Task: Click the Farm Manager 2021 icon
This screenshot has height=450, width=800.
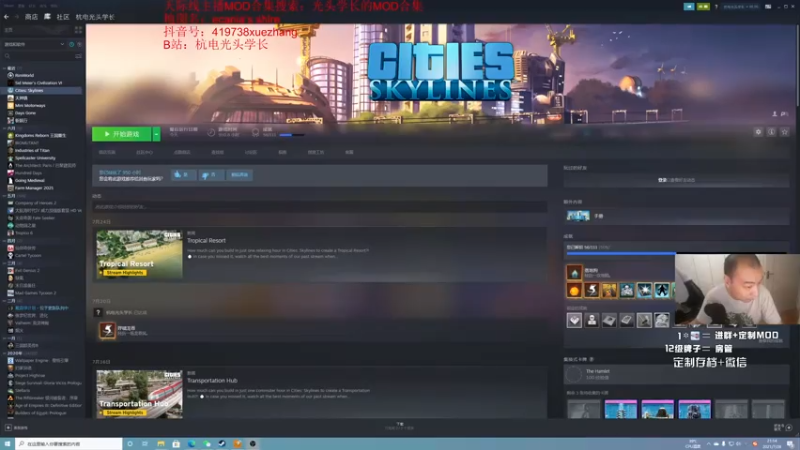Action: (x=10, y=188)
